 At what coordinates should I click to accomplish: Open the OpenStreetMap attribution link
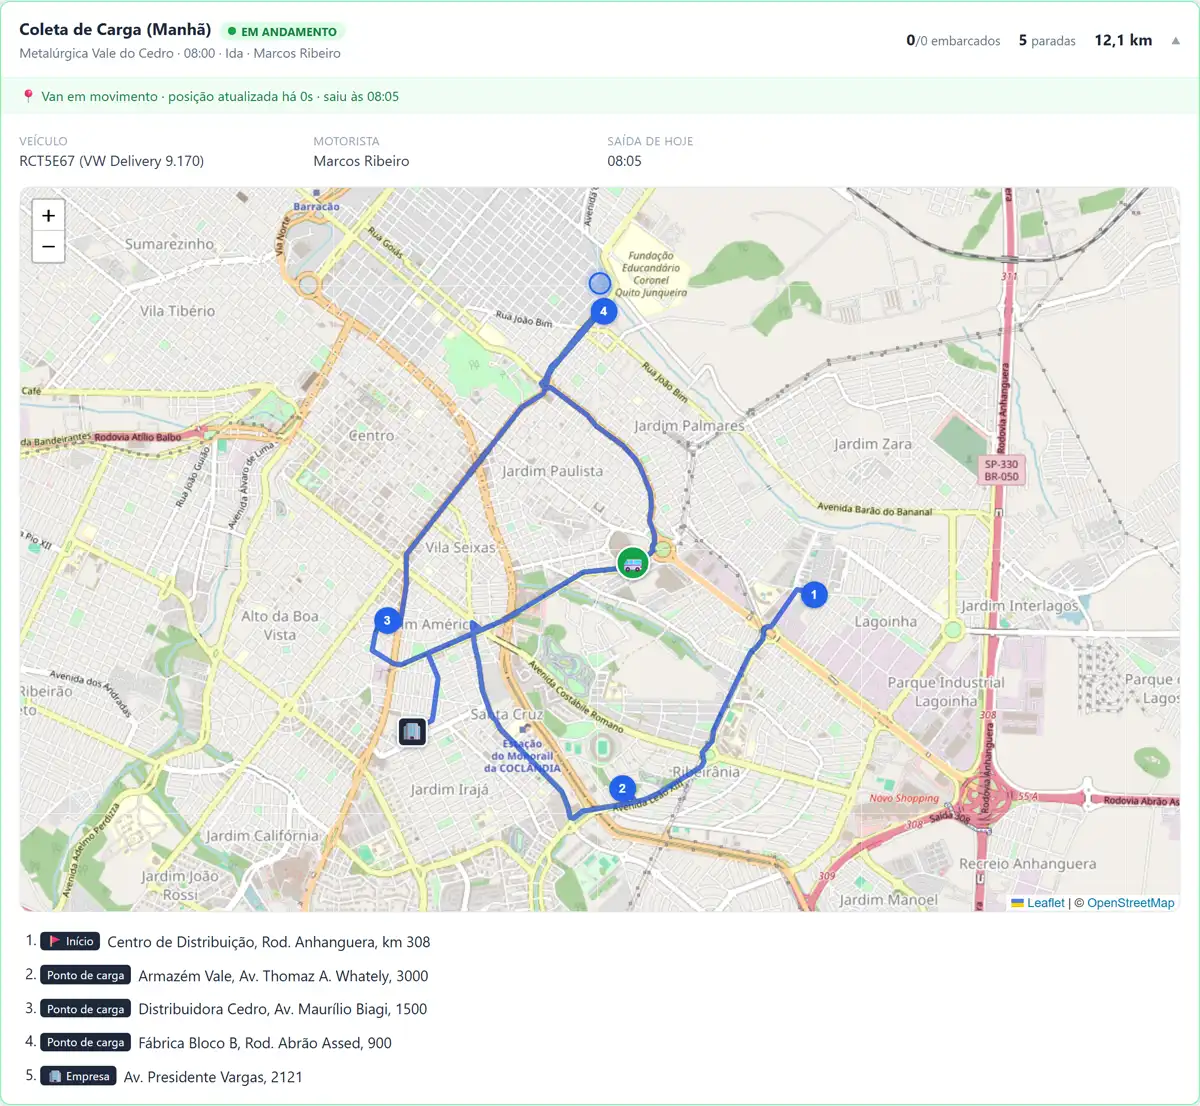coord(1131,903)
